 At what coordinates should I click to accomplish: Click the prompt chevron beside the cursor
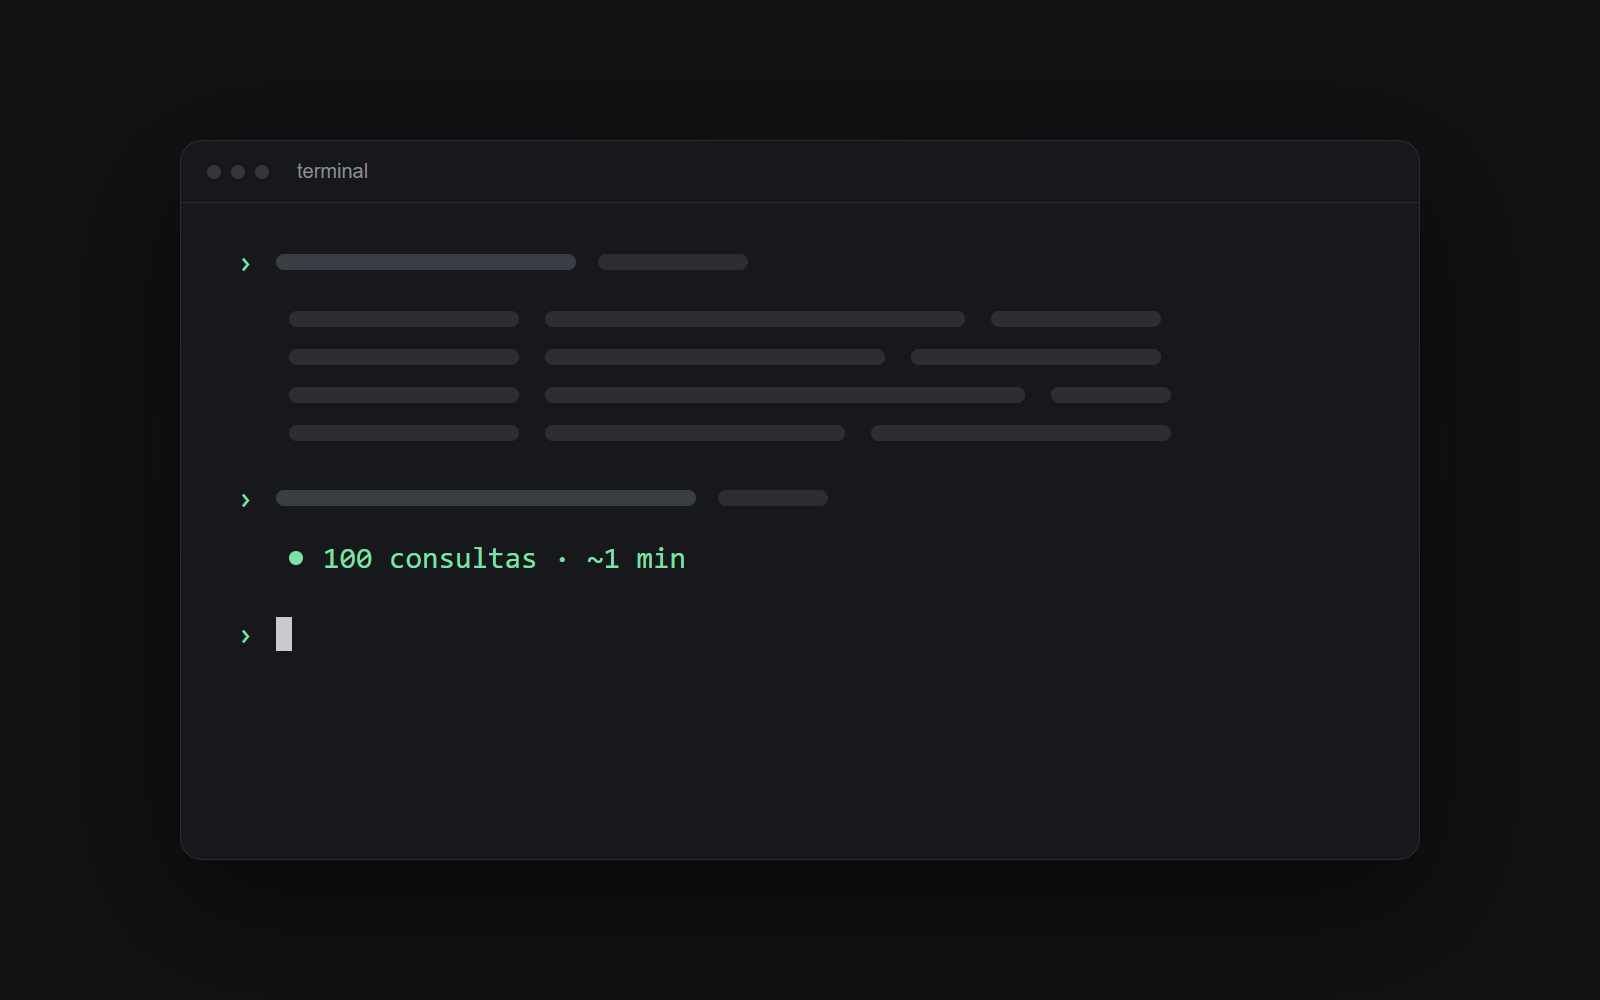click(246, 636)
